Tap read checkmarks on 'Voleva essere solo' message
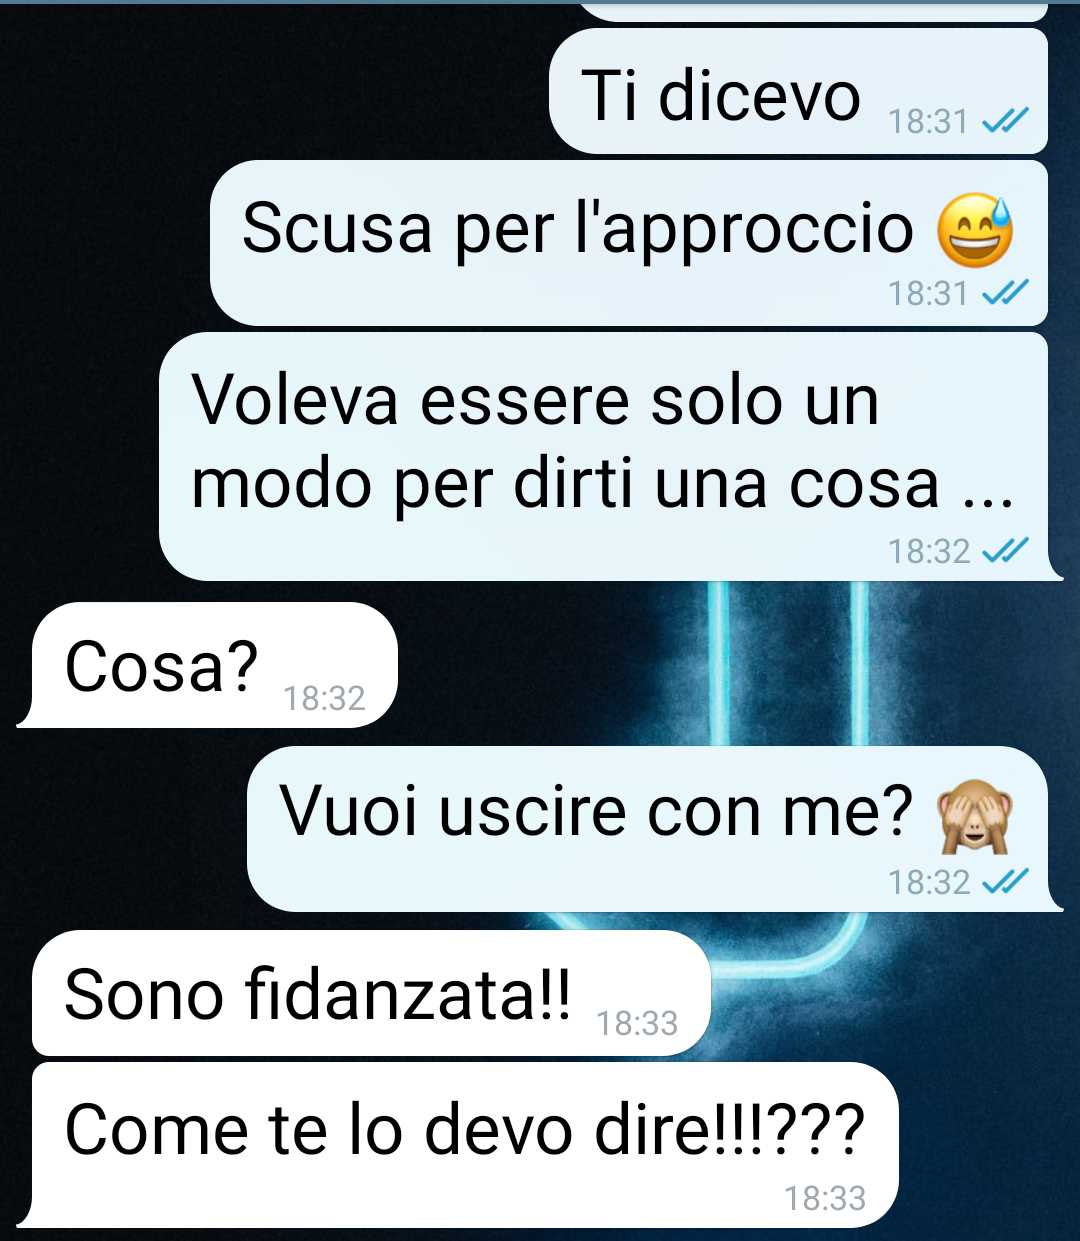1080x1241 pixels. click(x=1005, y=551)
